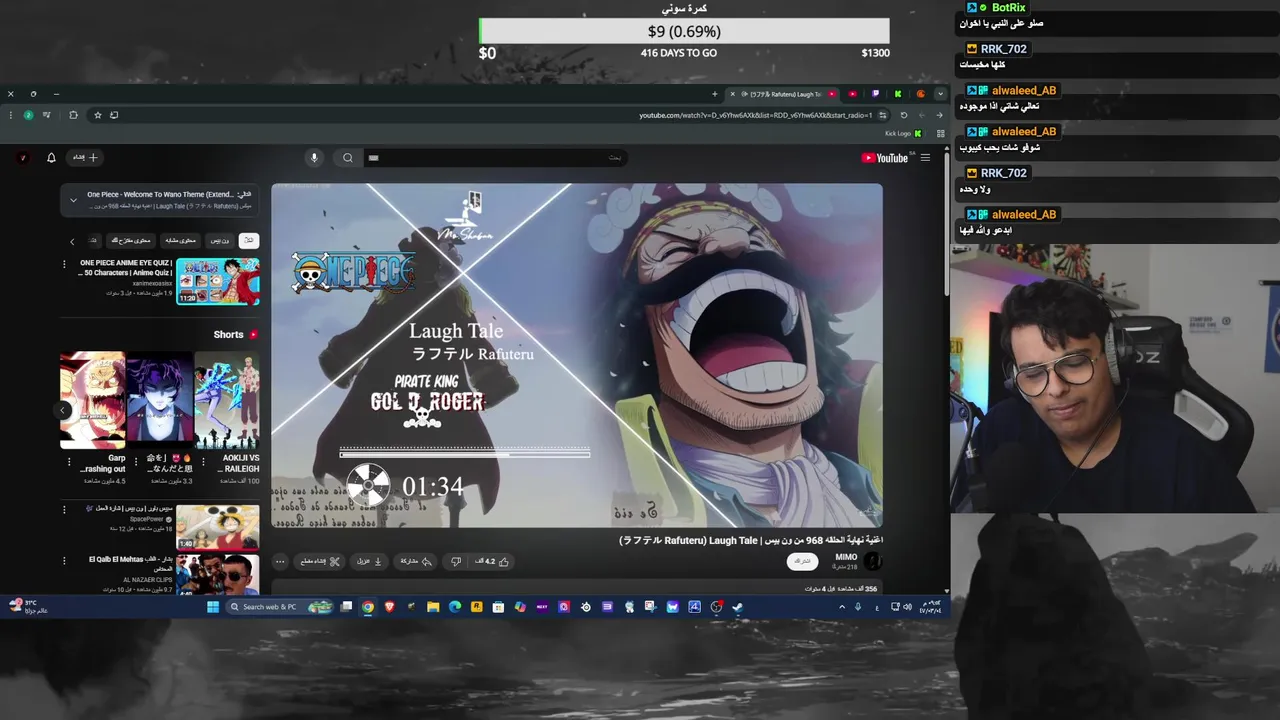1280x720 pixels.
Task: Open File Explorer from taskbar
Action: [x=433, y=607]
